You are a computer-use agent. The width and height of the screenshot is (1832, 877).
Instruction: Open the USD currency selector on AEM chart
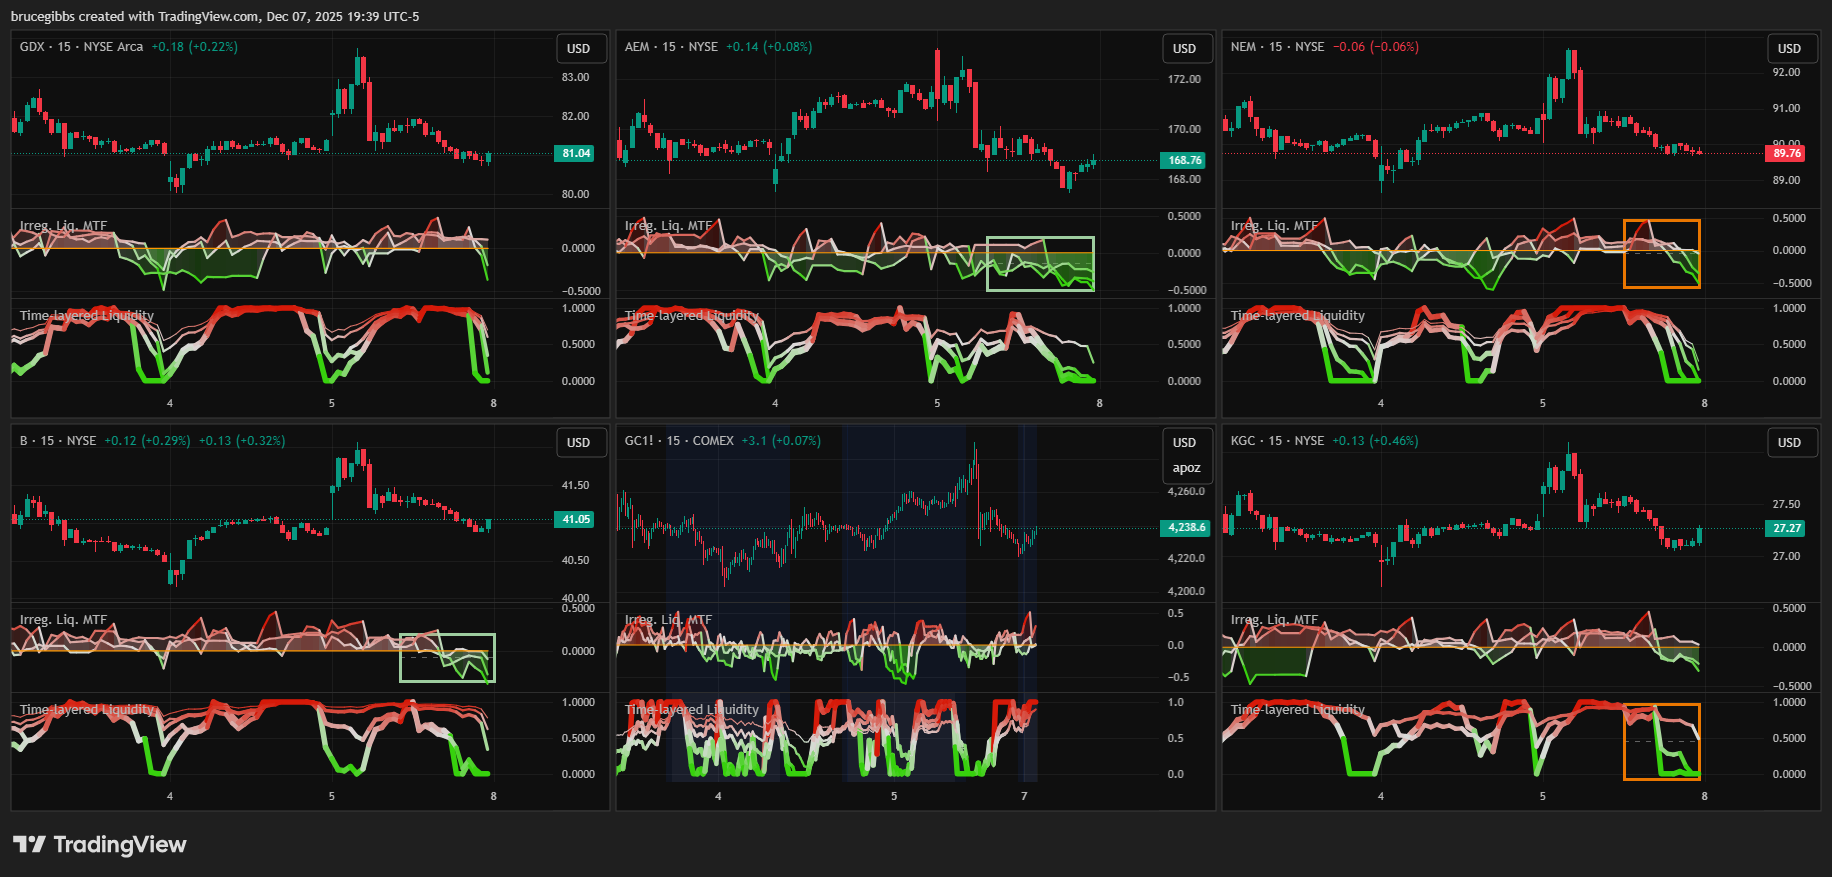pyautogui.click(x=1184, y=48)
